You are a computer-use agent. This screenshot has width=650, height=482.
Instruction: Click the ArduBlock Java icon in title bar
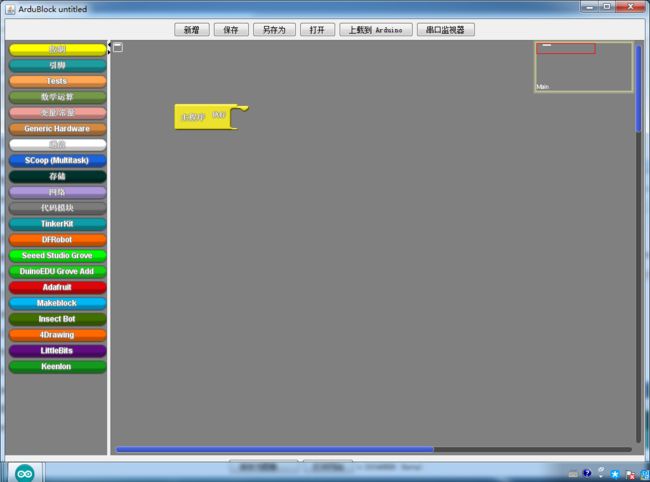10,9
